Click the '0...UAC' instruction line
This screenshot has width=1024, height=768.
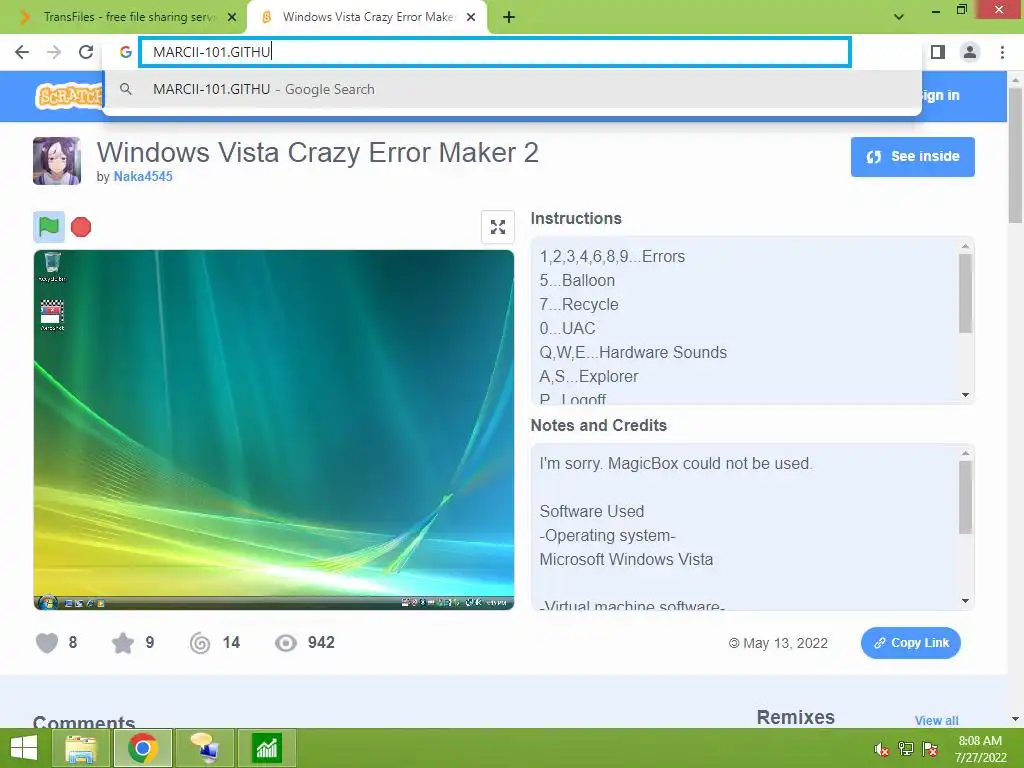click(568, 328)
